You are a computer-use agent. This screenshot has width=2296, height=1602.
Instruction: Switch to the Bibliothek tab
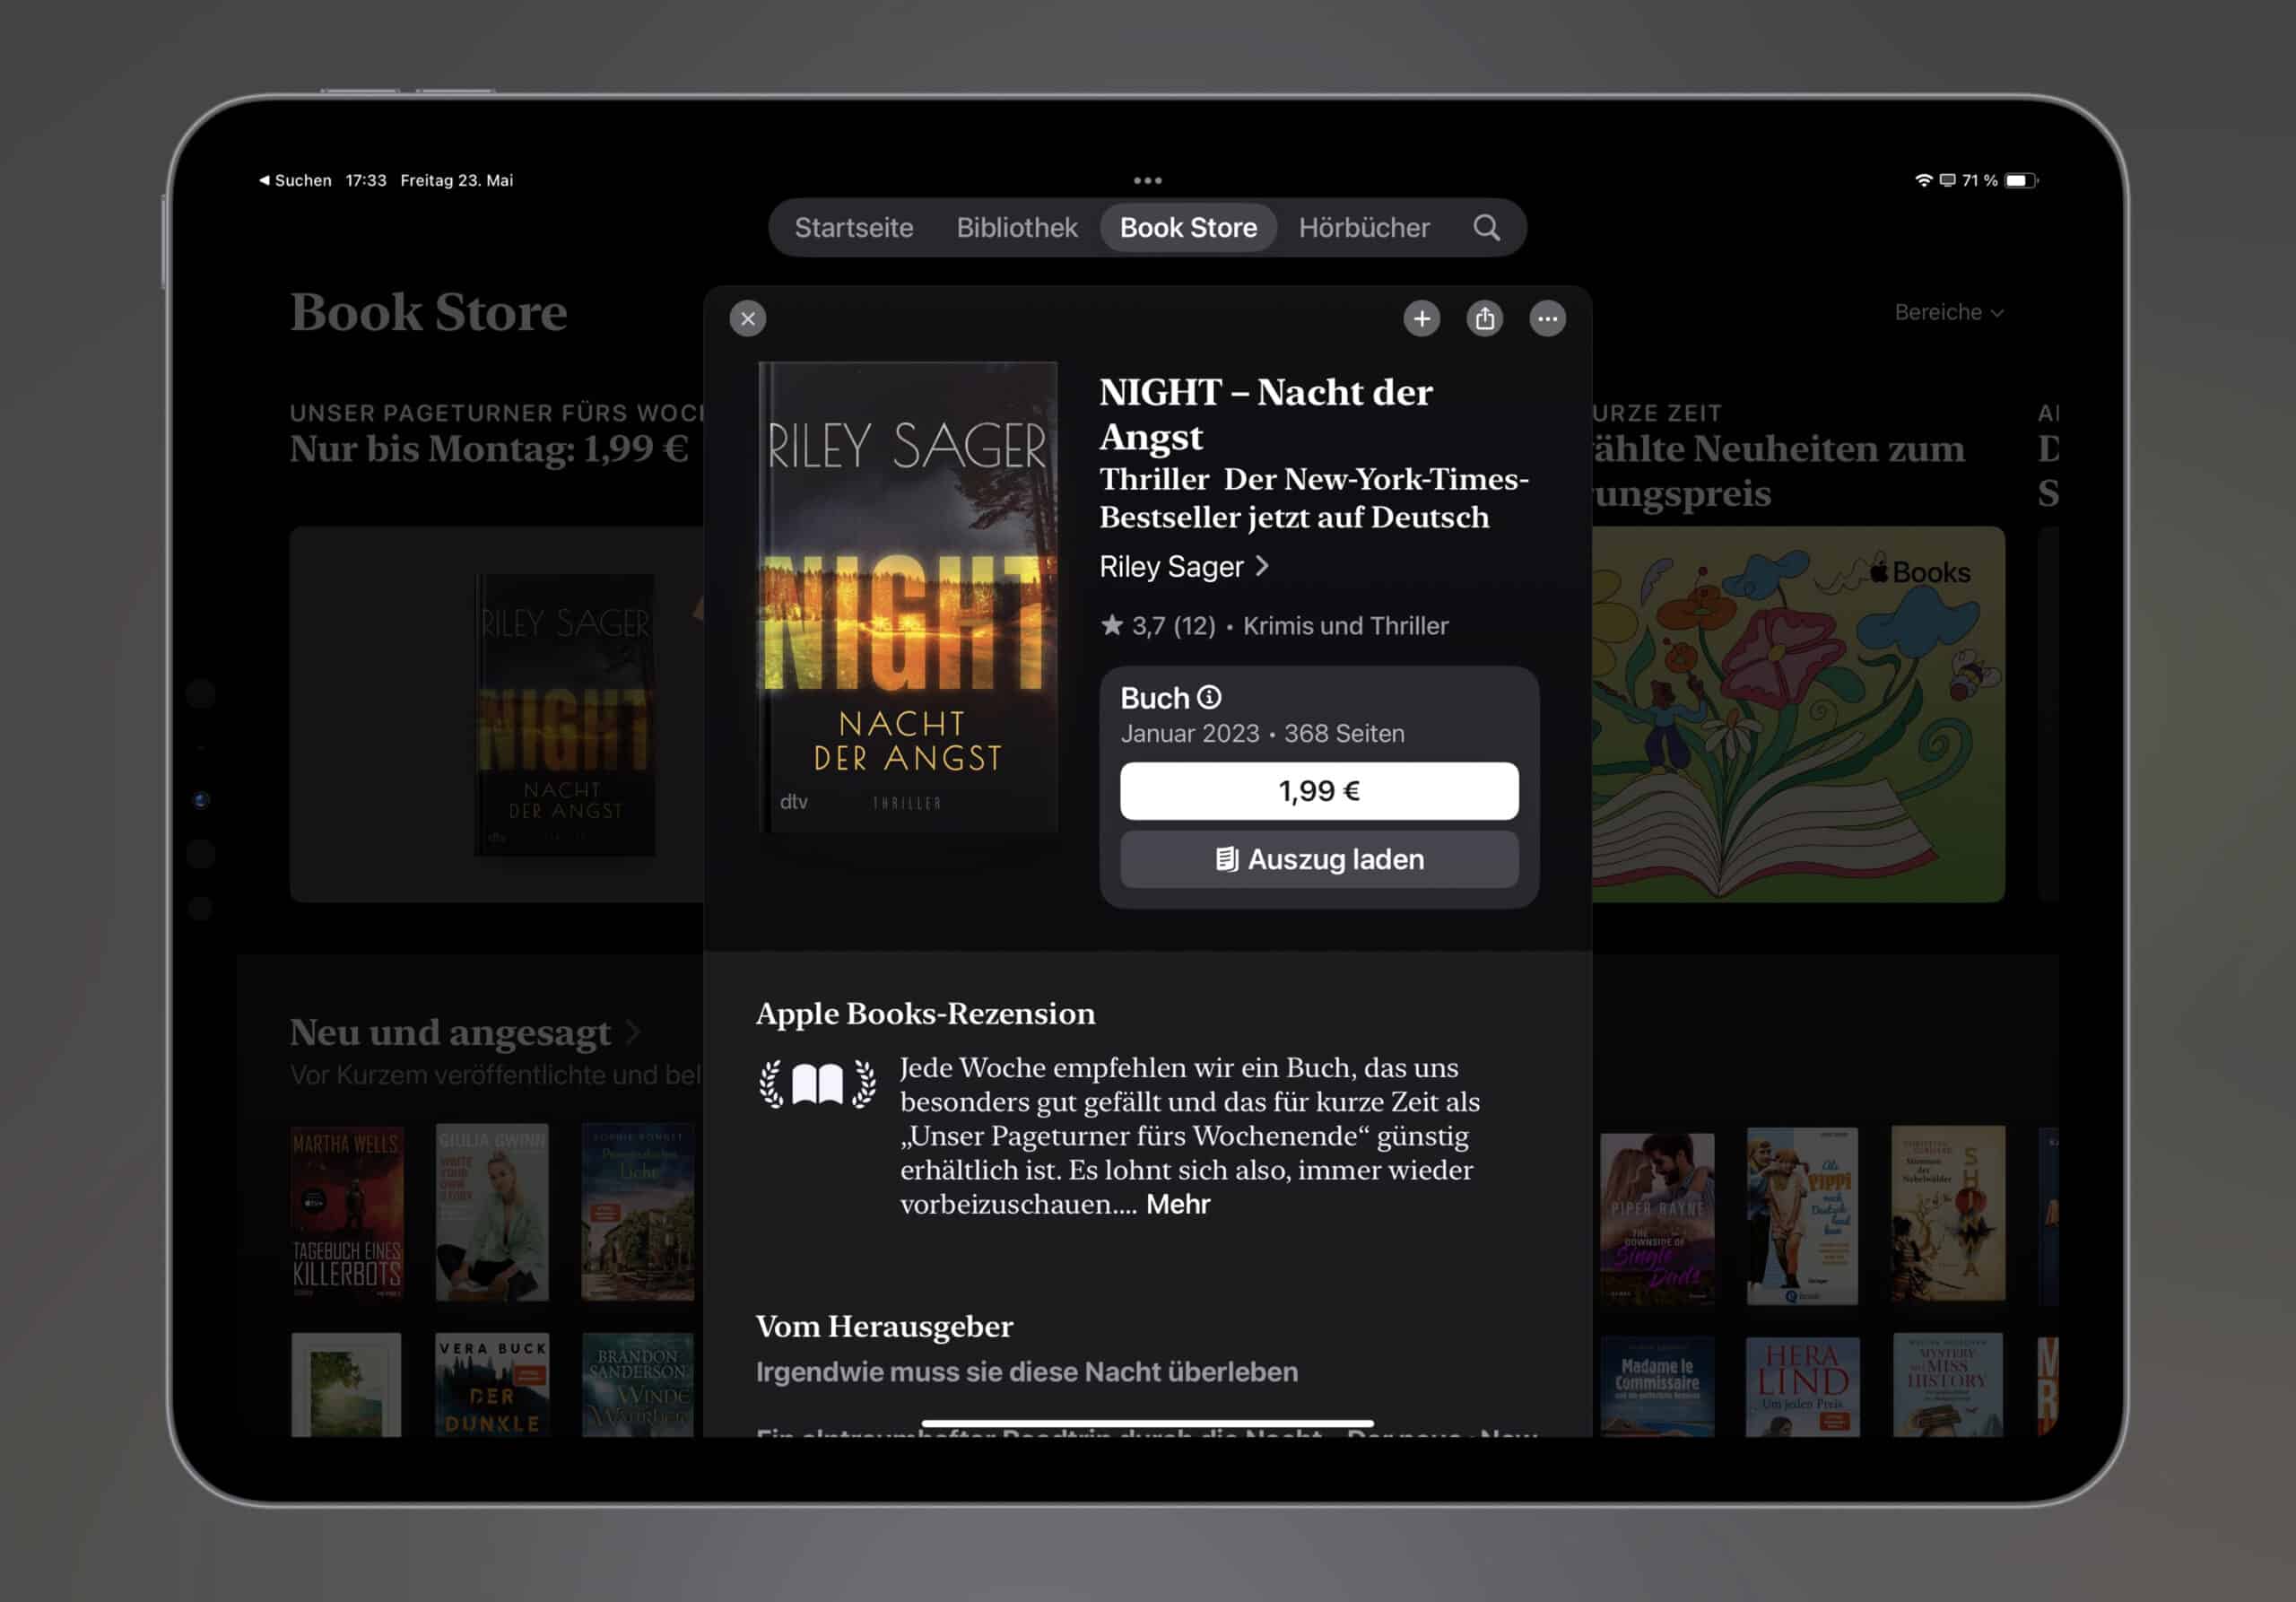[x=1016, y=228]
